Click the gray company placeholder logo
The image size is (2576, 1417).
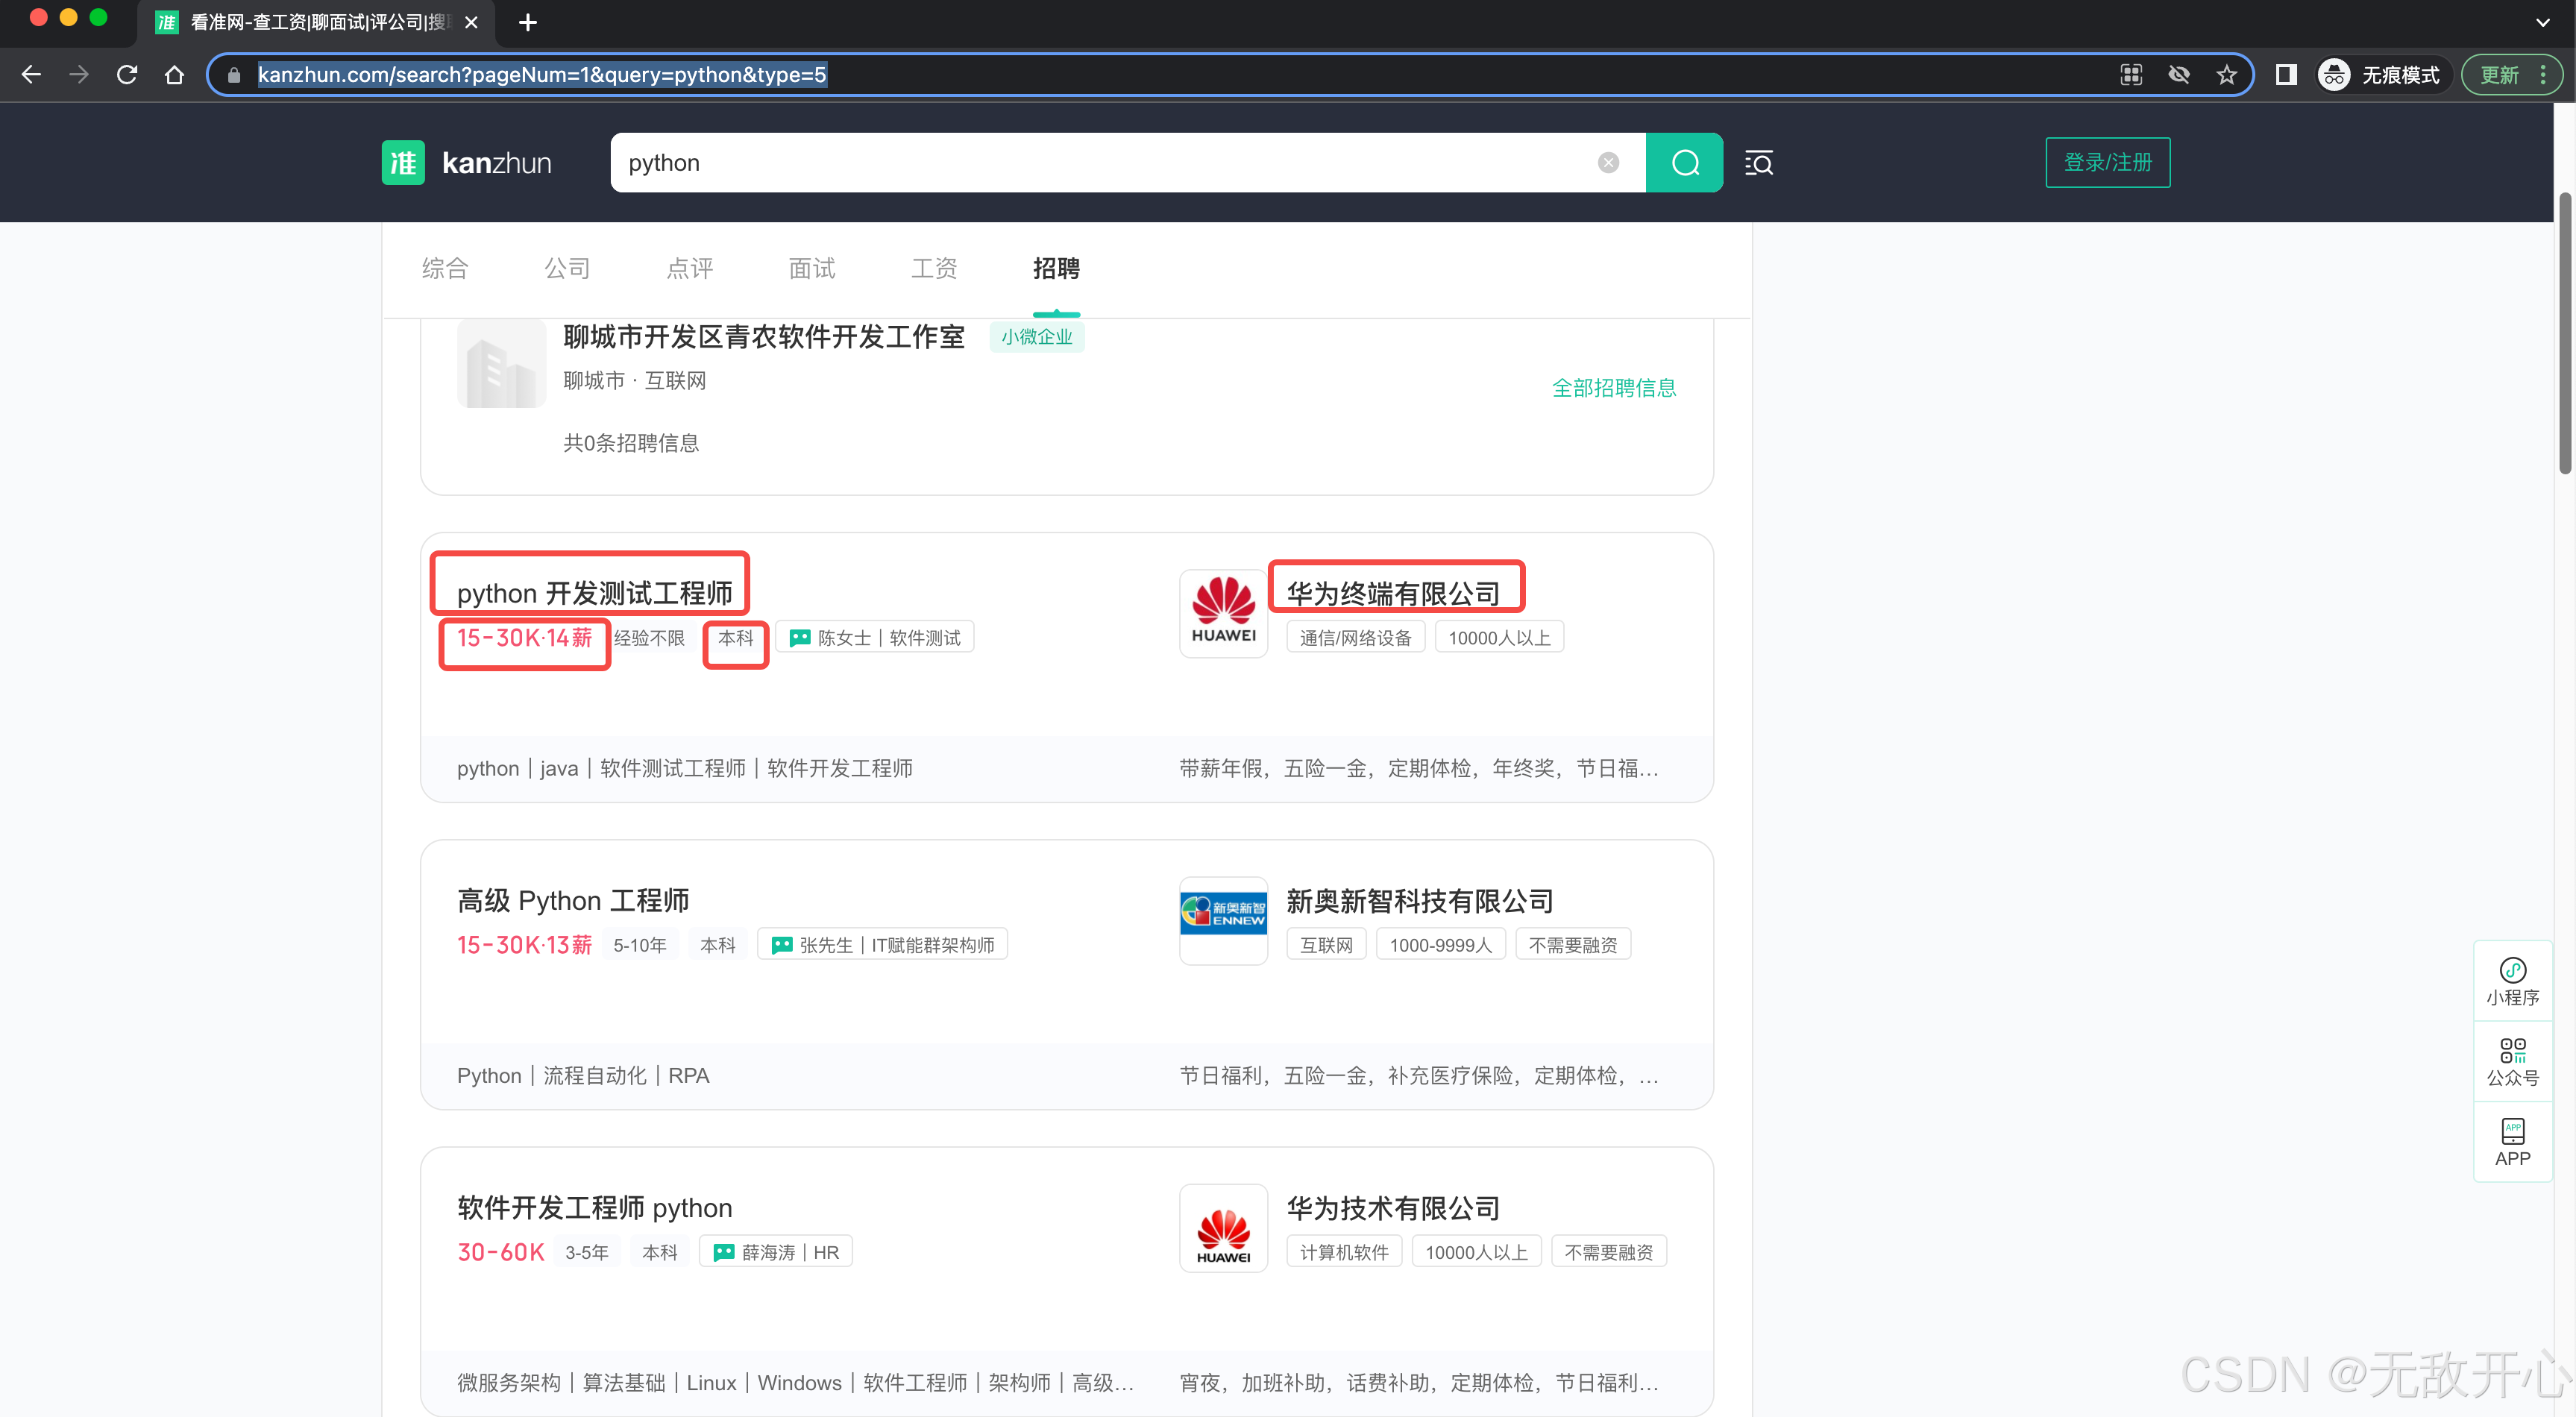coord(502,364)
